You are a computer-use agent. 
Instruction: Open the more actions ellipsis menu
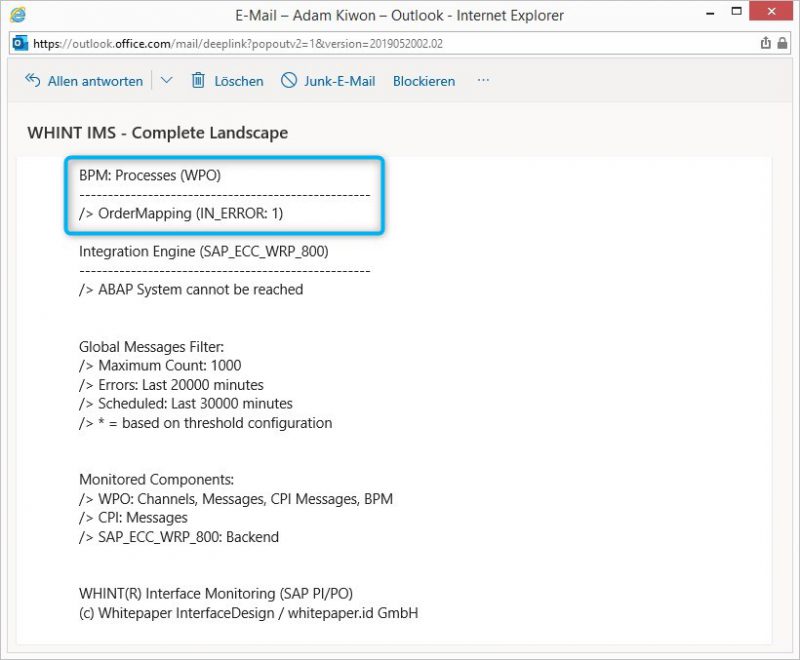click(483, 80)
